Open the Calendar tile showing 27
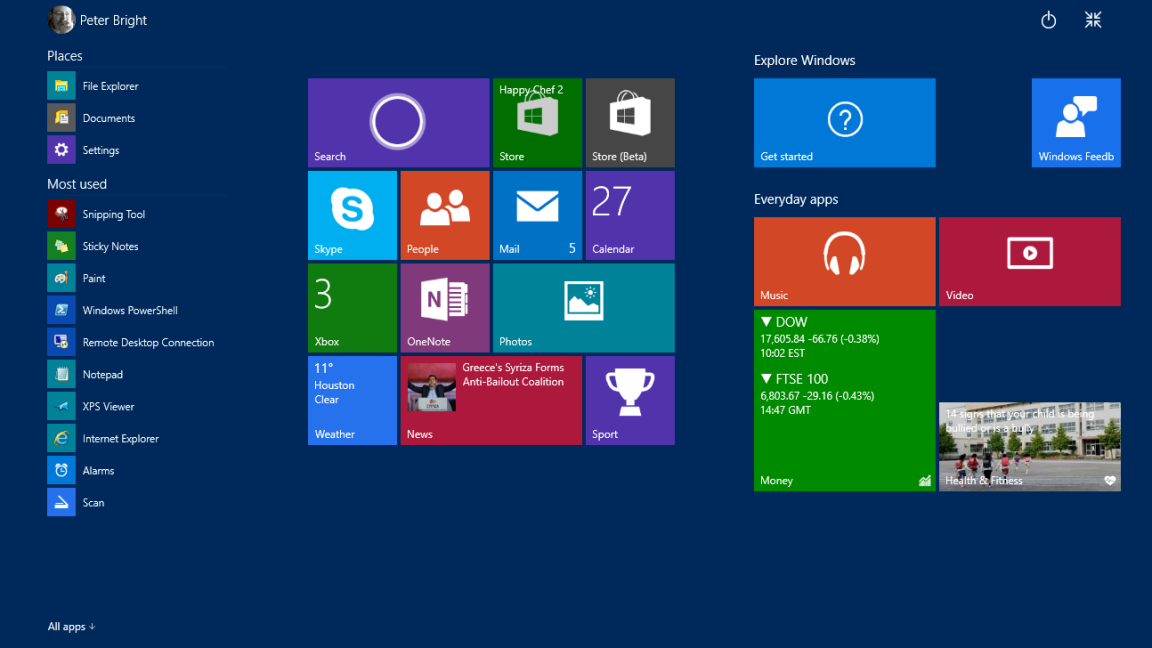Image resolution: width=1152 pixels, height=648 pixels. (630, 215)
